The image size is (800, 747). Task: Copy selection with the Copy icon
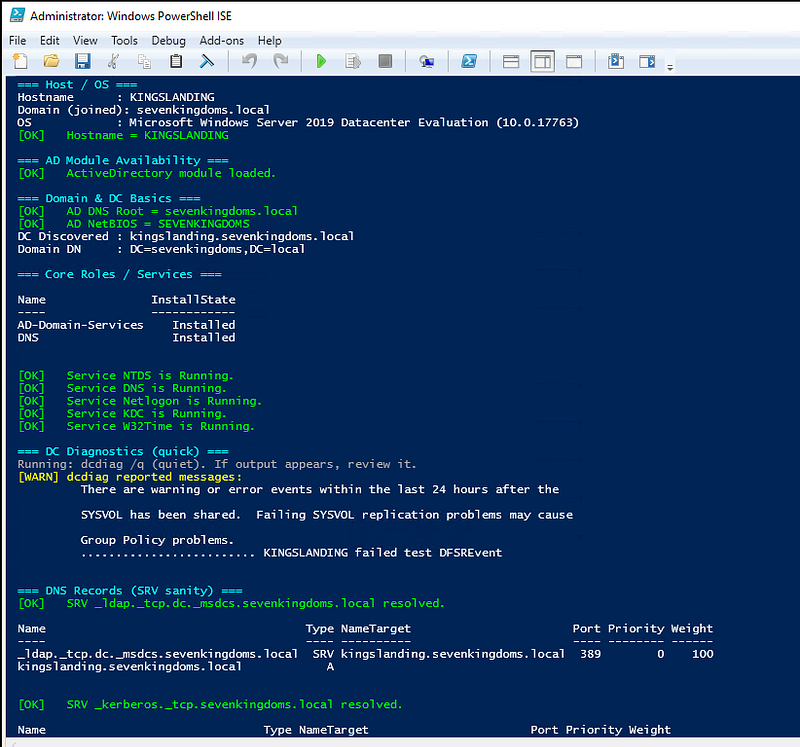(x=144, y=62)
